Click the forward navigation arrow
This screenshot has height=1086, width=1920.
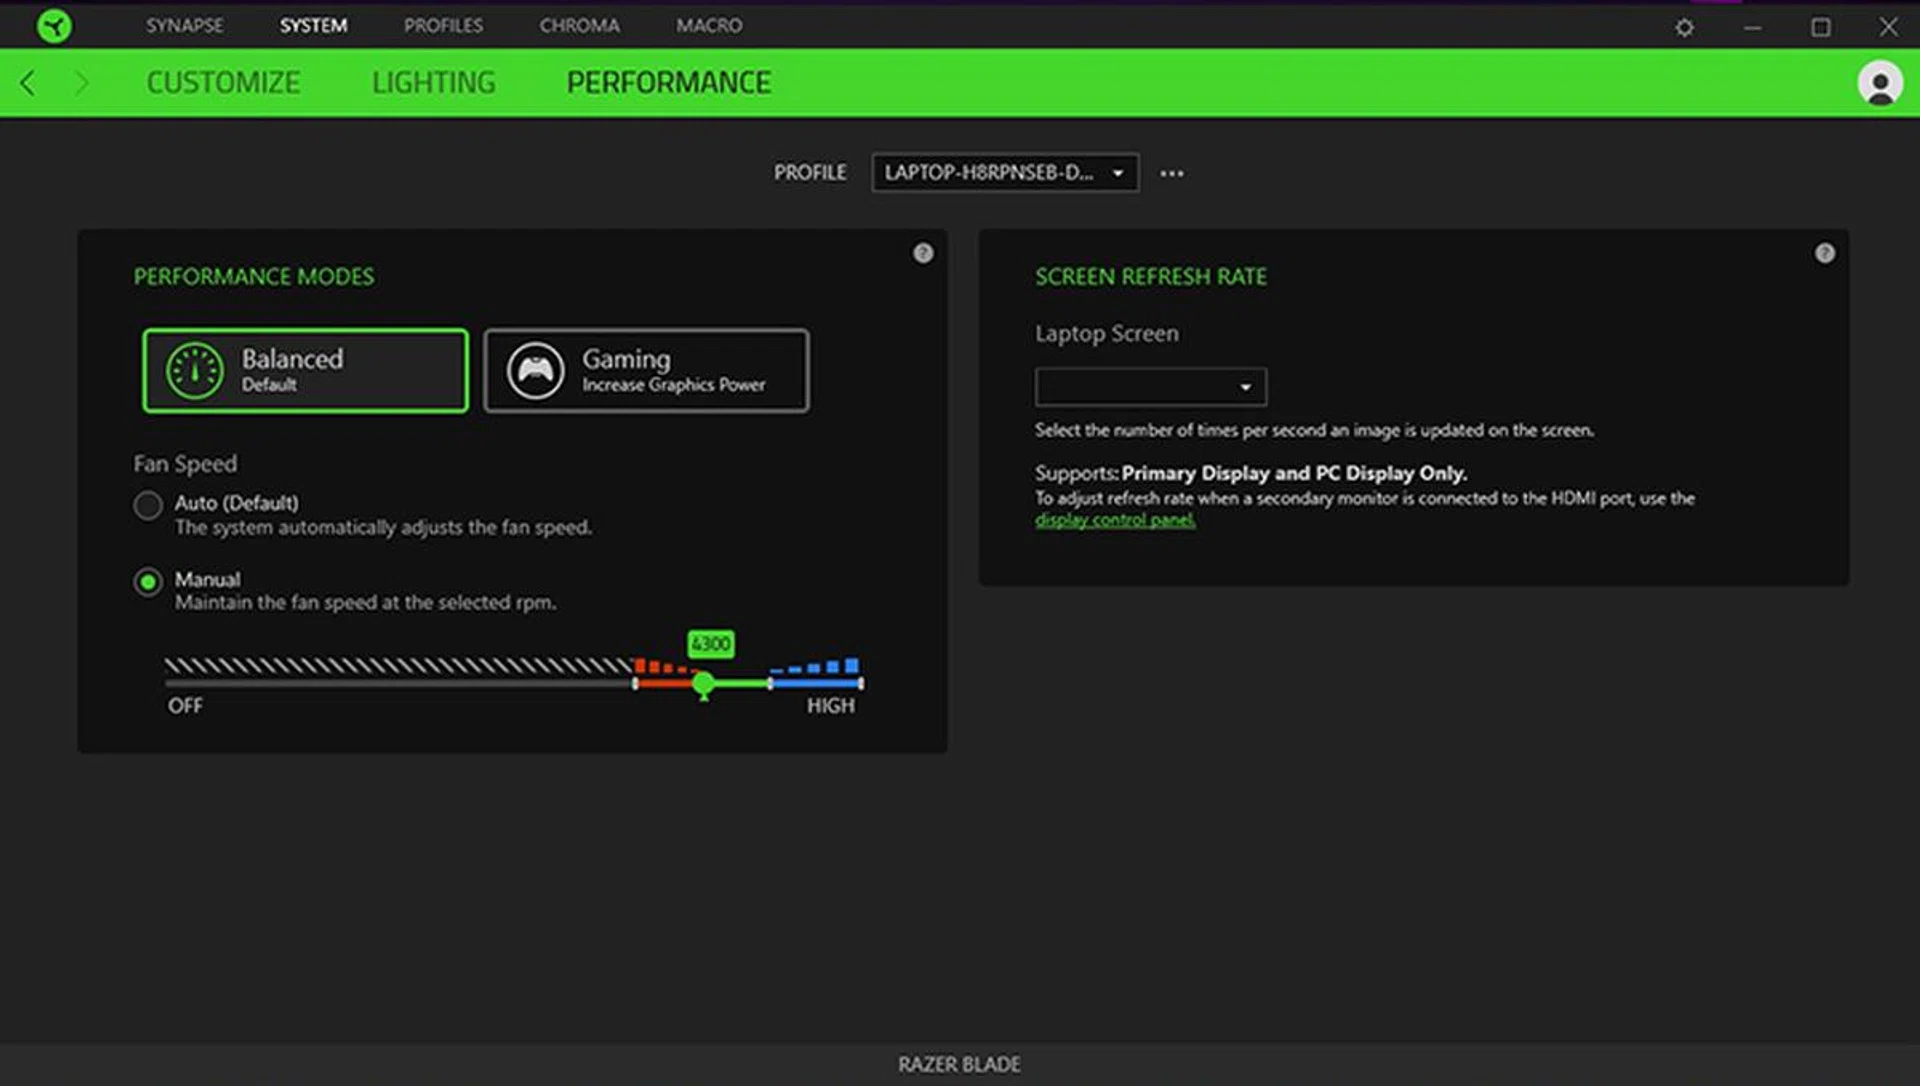(81, 83)
